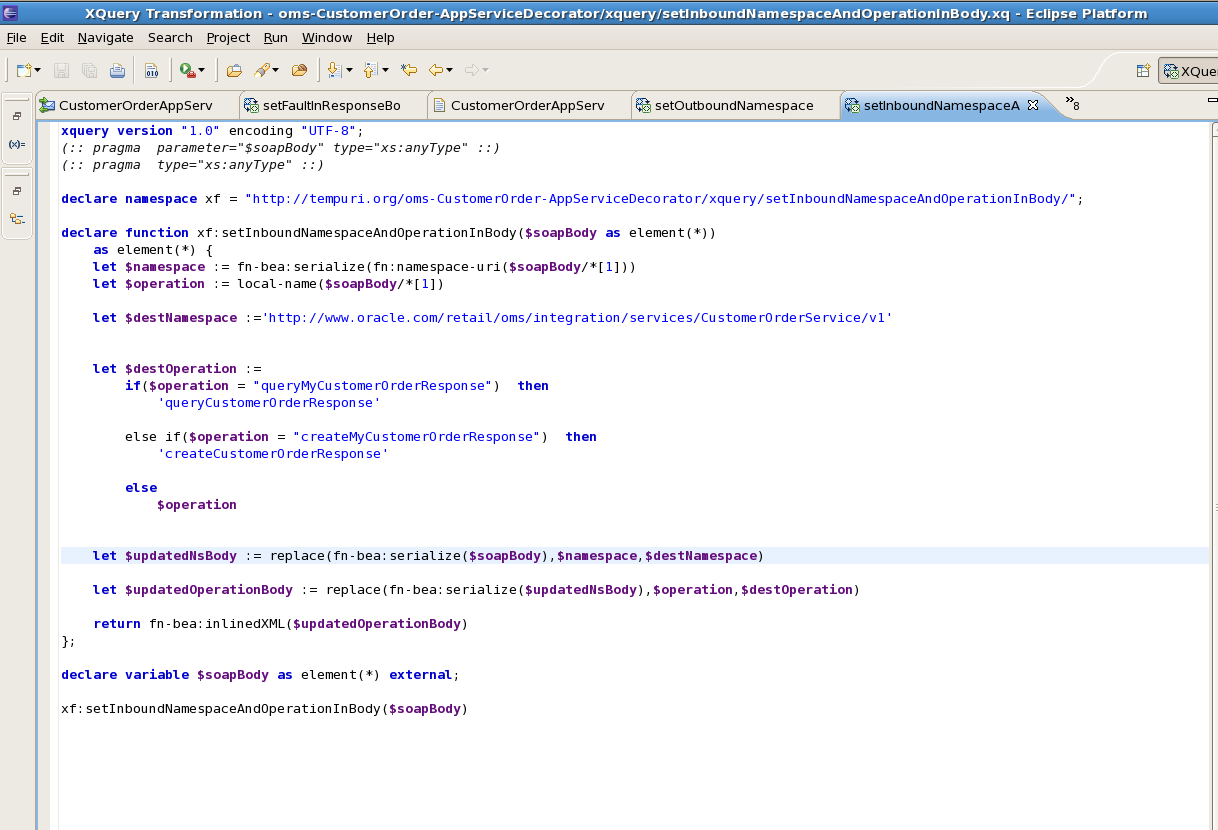Open the Search menu
This screenshot has height=830, width=1218.
170,38
